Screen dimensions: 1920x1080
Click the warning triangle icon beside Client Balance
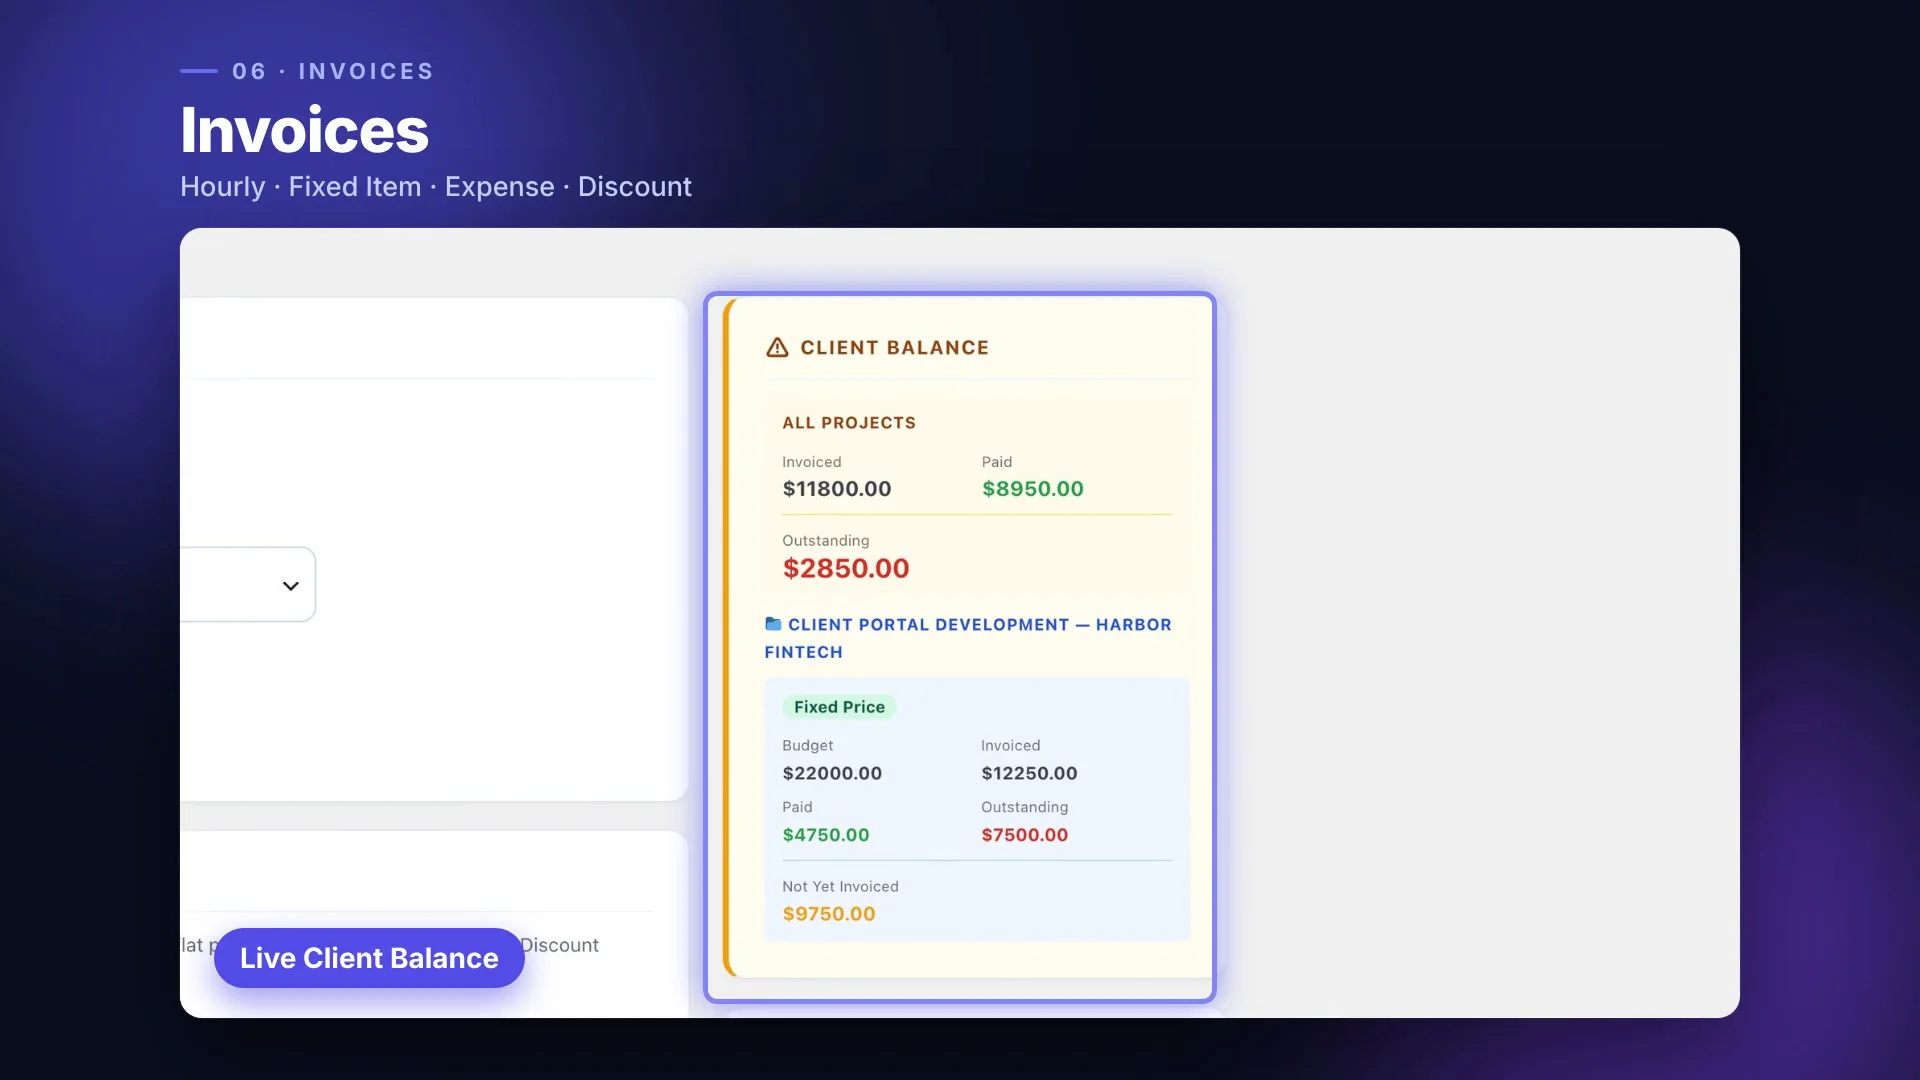pos(777,347)
